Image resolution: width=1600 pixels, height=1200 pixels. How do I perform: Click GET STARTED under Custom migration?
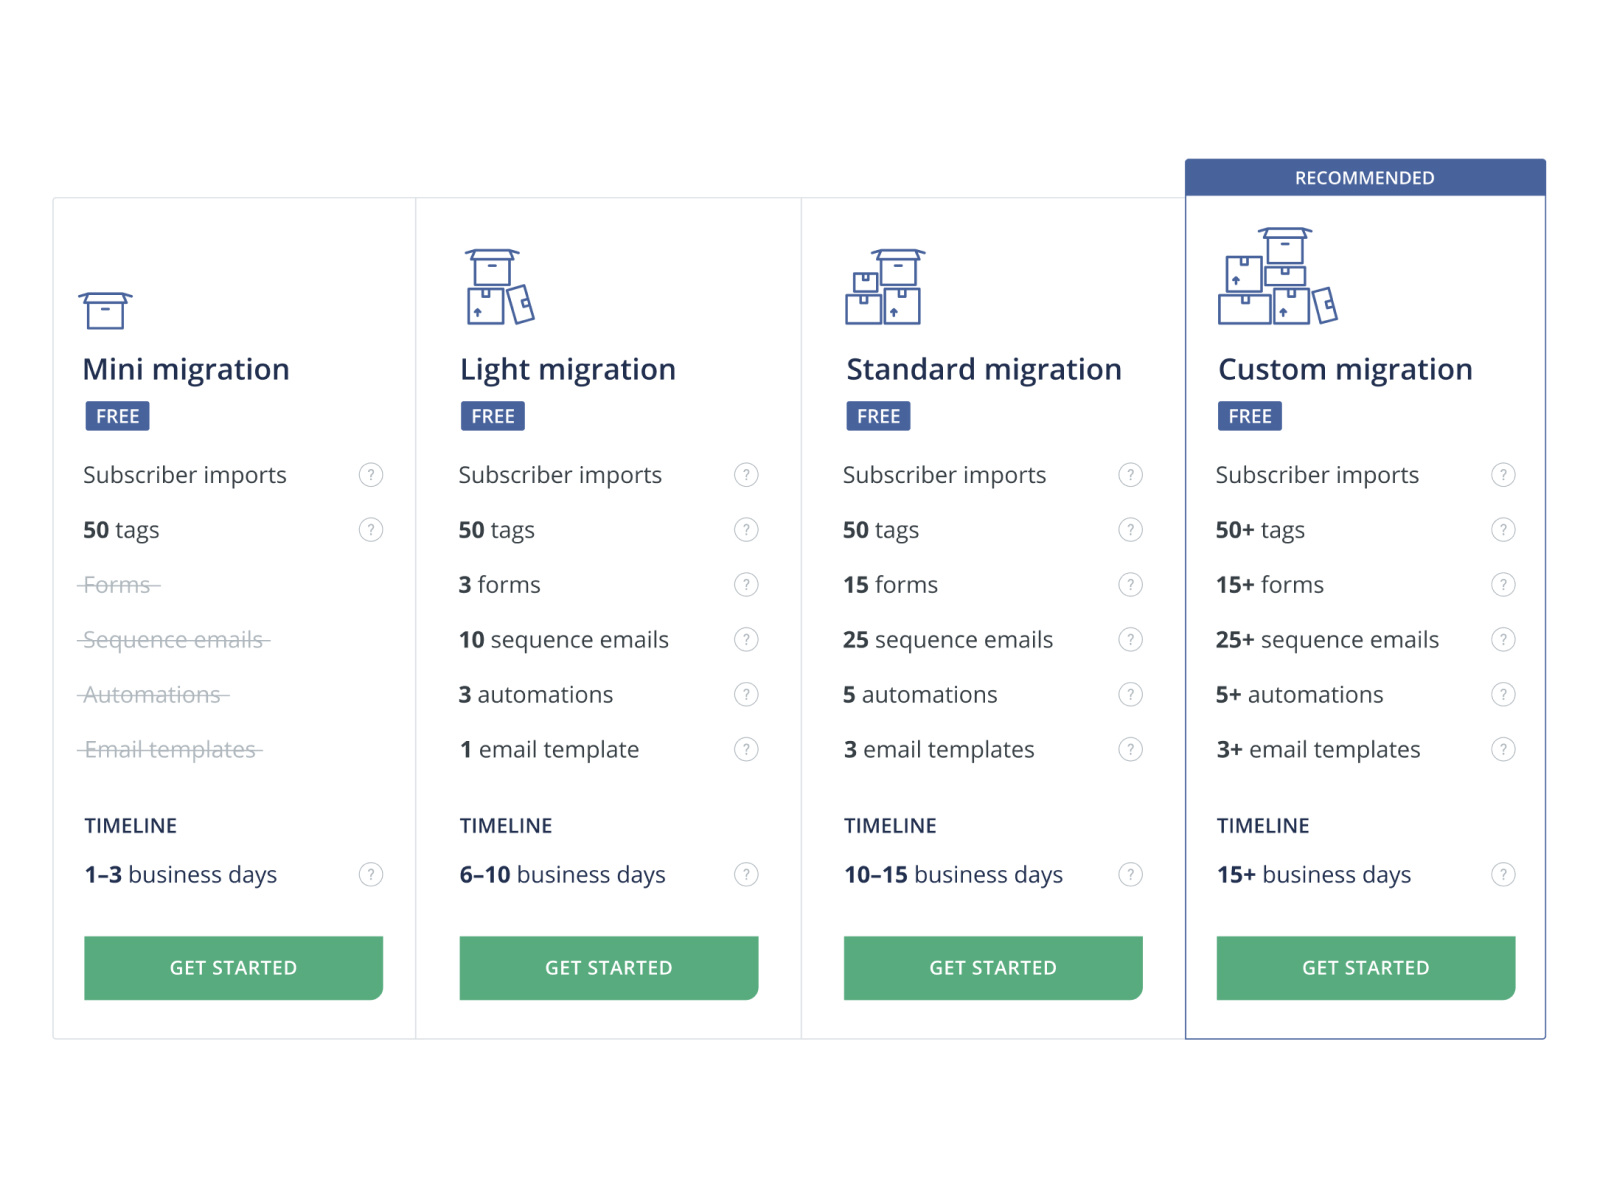[1365, 967]
